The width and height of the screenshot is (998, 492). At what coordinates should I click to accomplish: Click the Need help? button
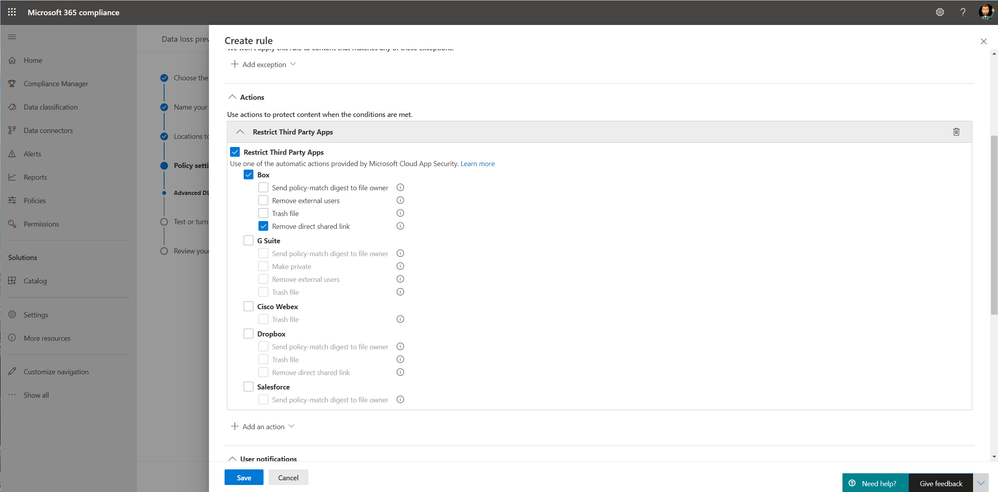pos(875,483)
